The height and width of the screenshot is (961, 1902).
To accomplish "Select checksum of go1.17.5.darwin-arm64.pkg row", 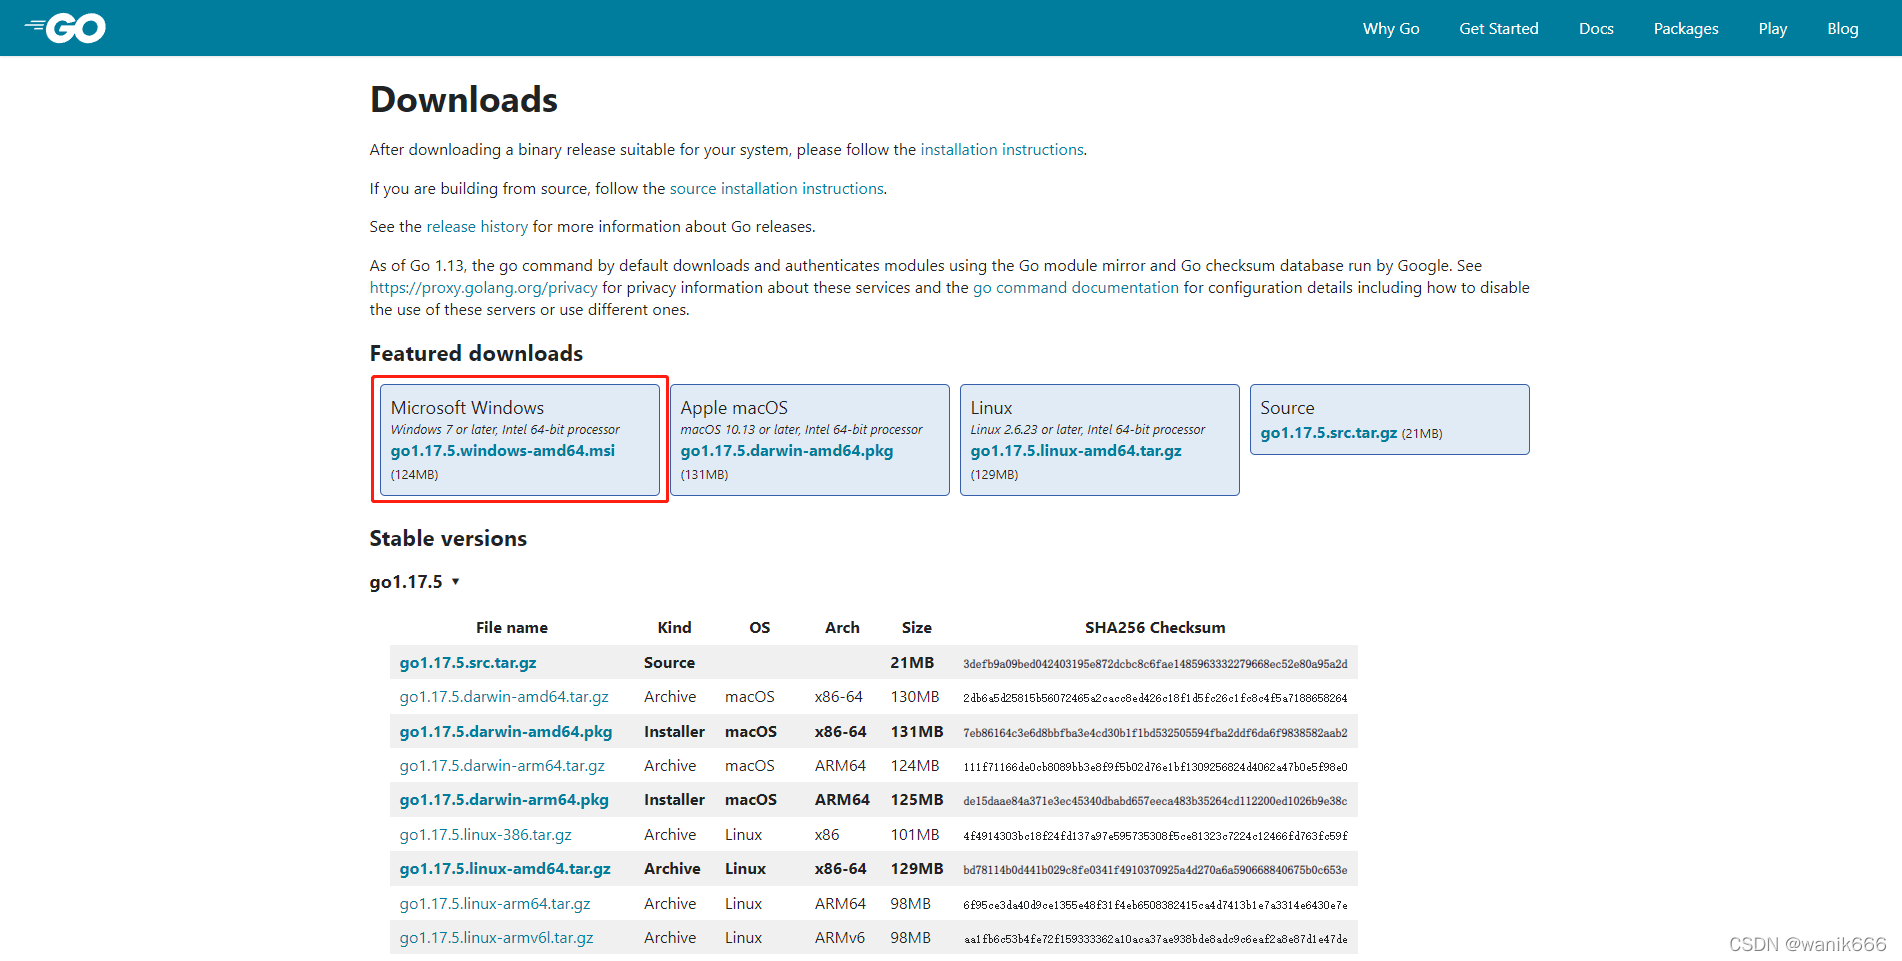I will 1155,801.
